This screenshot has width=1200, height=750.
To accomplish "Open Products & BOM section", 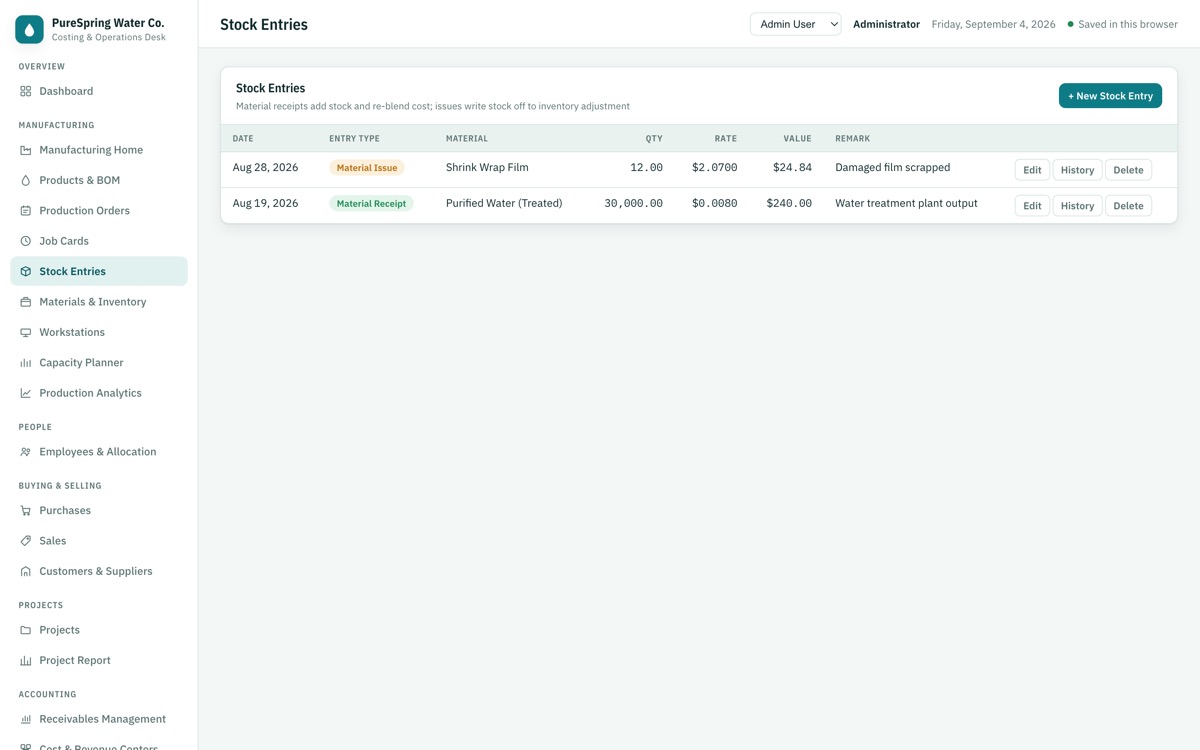I will [99, 180].
